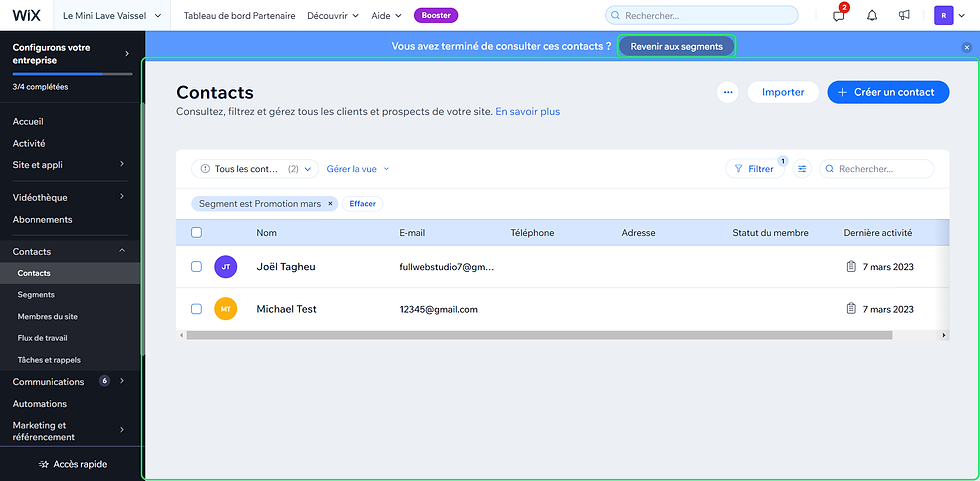The width and height of the screenshot is (980, 481).
Task: Click the user avatar R
Action: 944,16
